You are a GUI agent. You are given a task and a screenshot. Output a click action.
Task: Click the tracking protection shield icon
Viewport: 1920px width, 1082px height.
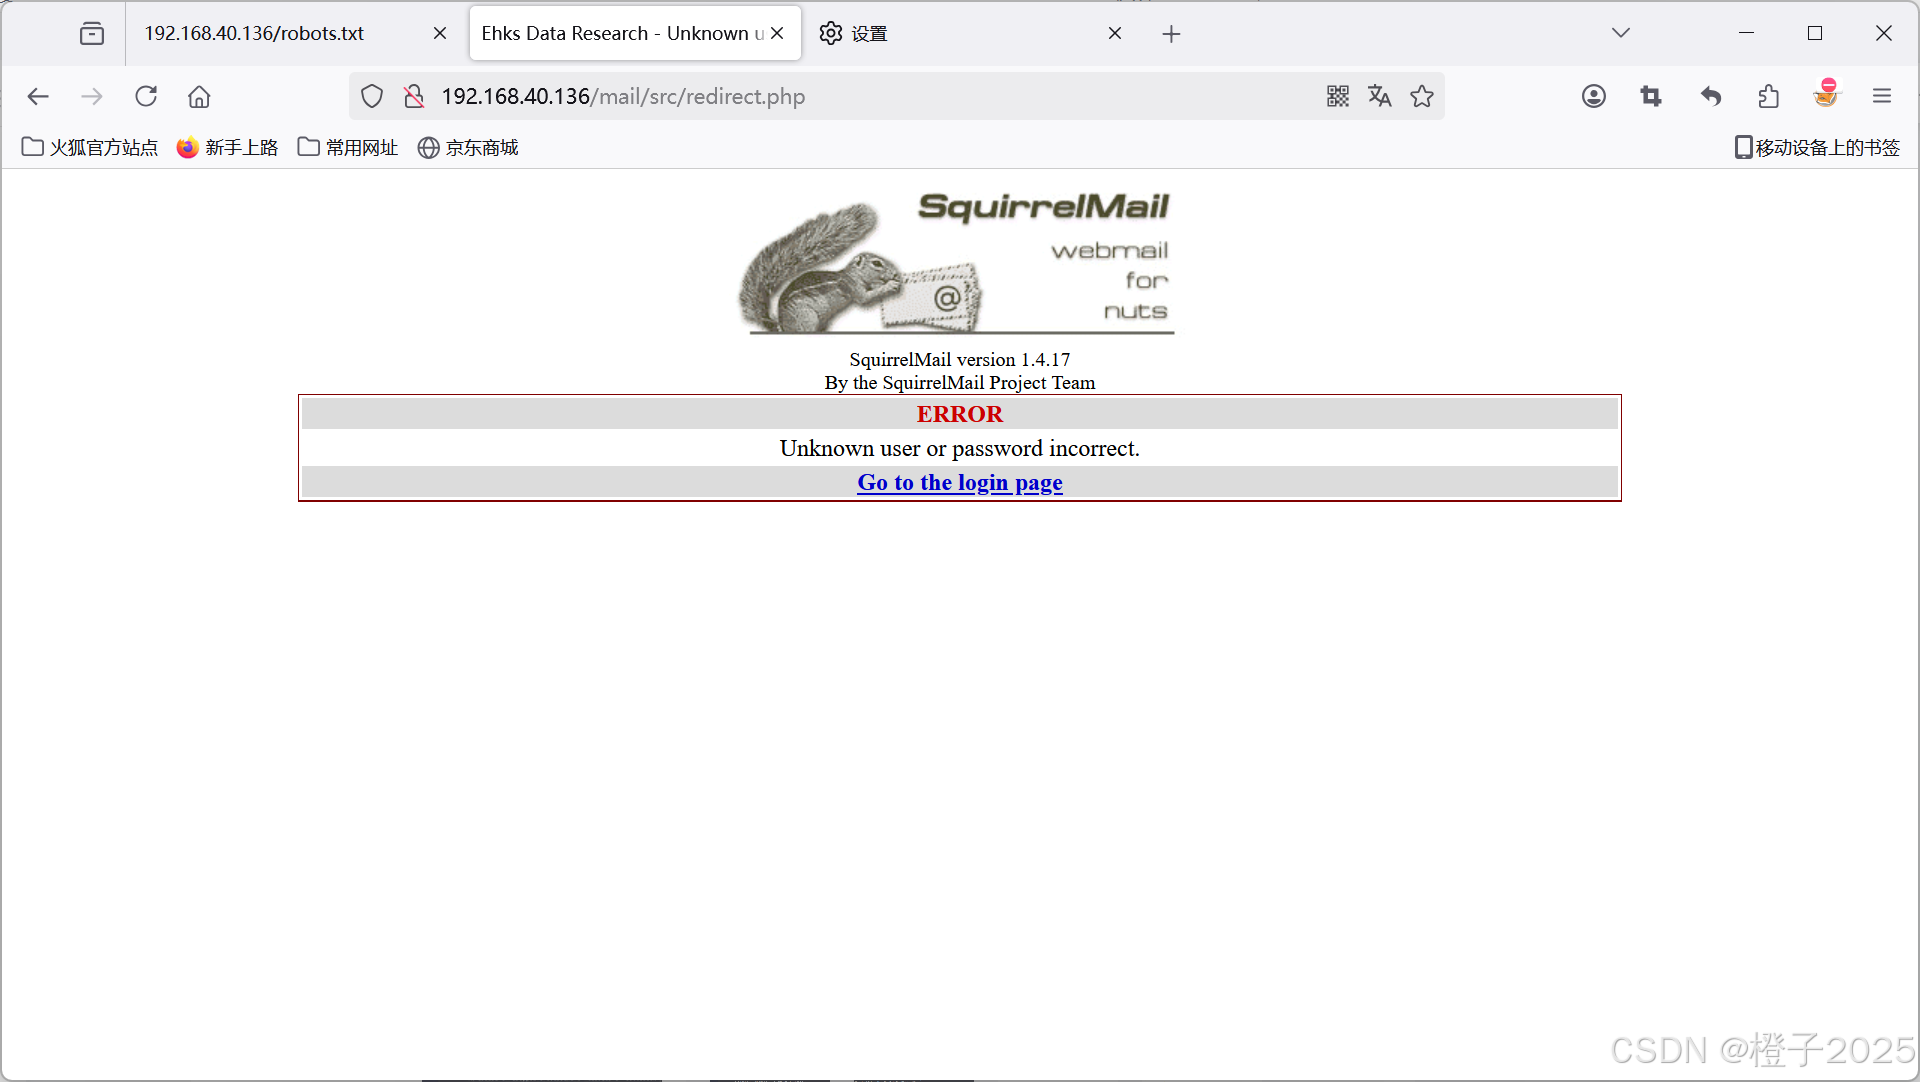click(372, 96)
